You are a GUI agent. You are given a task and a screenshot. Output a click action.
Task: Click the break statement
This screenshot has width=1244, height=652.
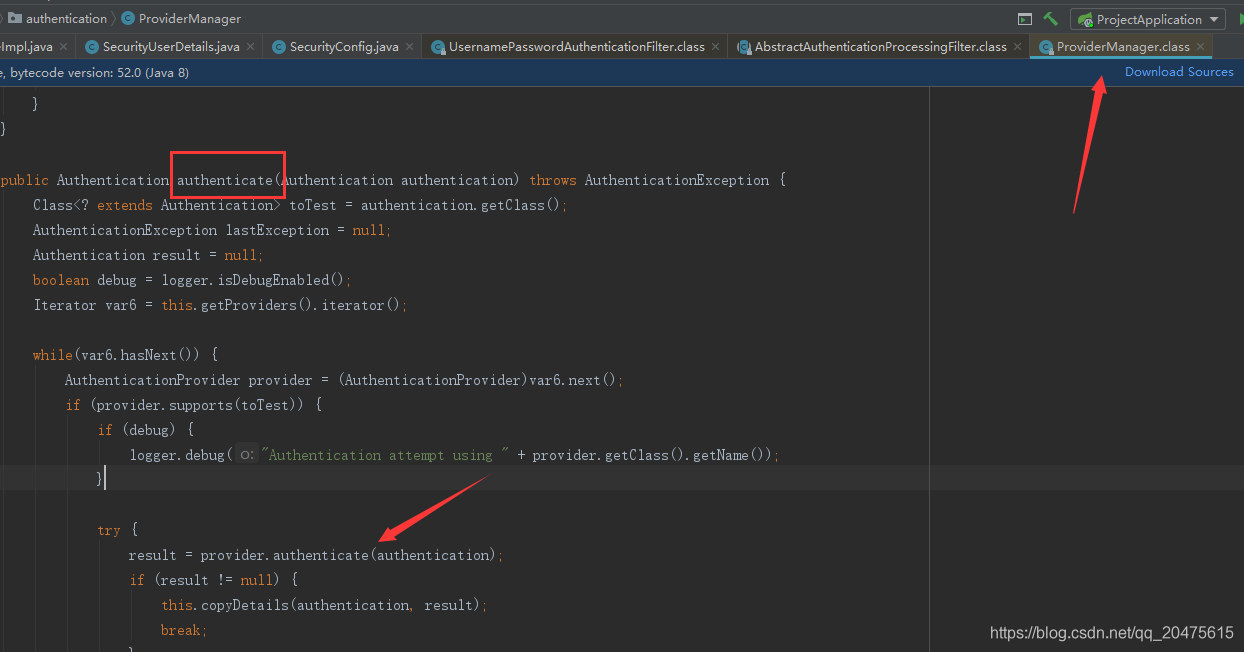tap(184, 630)
